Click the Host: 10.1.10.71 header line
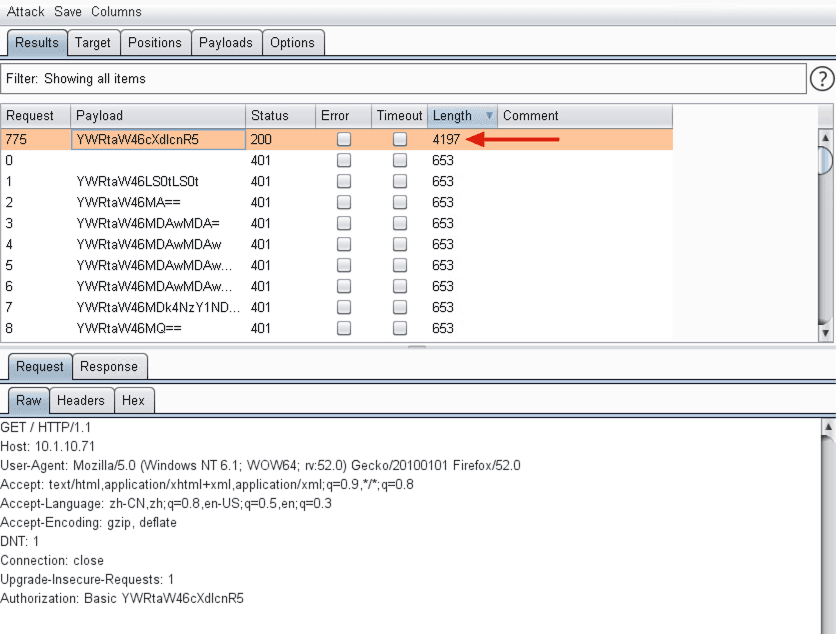 coord(47,446)
